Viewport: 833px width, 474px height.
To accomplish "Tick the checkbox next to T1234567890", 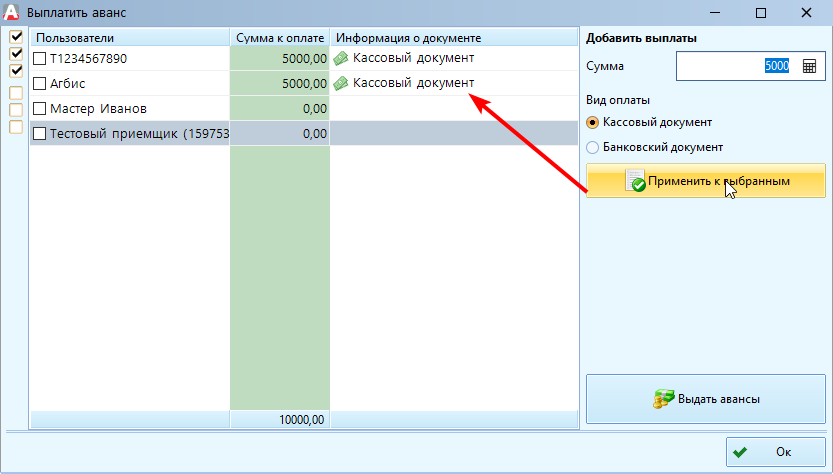I will click(x=40, y=59).
